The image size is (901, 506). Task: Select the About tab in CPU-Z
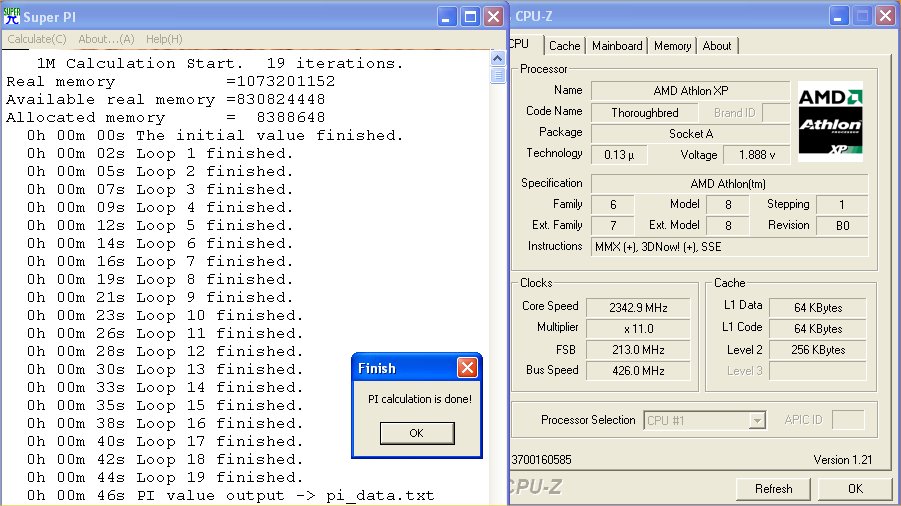(717, 46)
